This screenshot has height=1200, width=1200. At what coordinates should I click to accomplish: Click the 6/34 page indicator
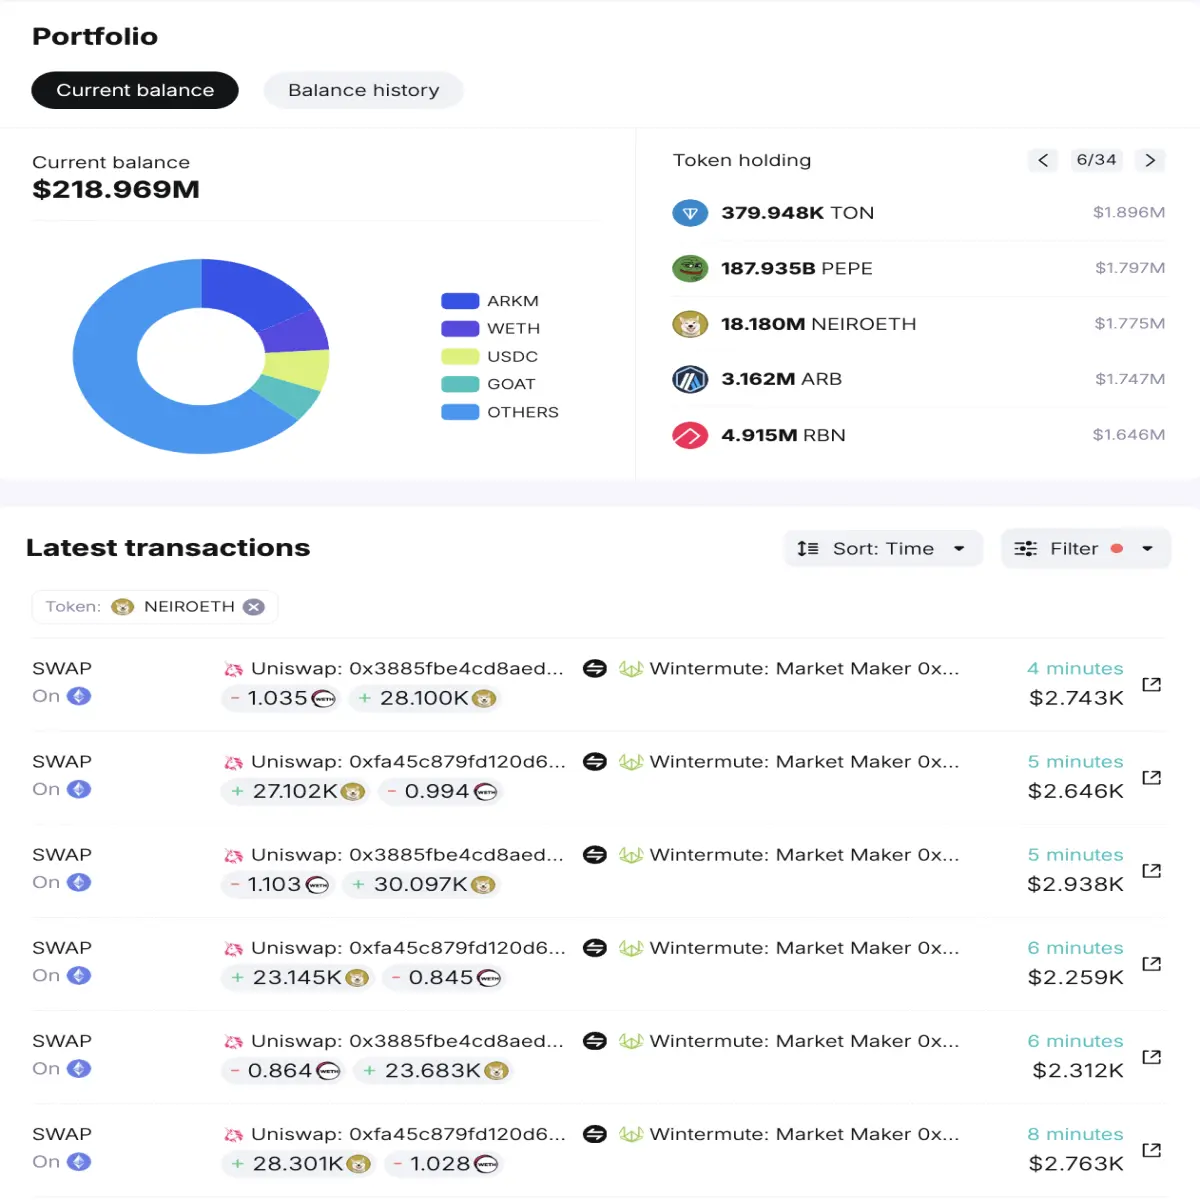point(1096,160)
